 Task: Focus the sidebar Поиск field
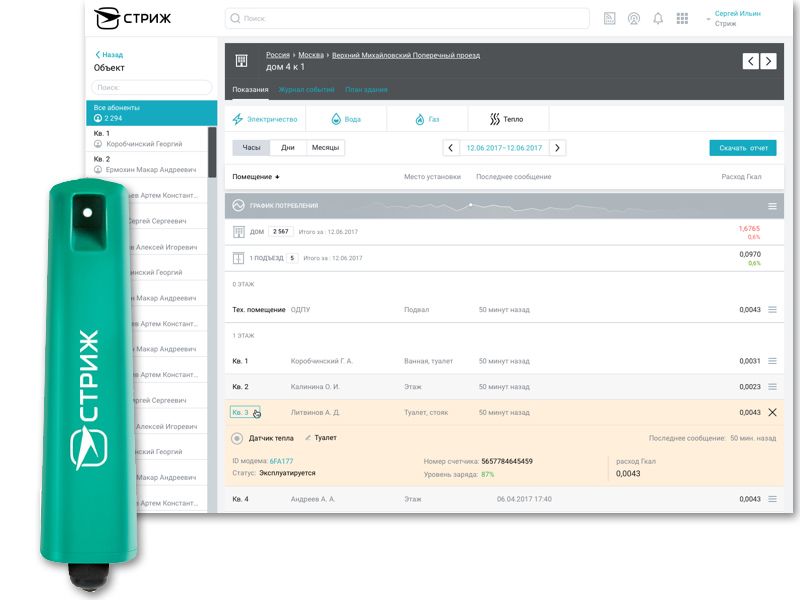[x=152, y=87]
